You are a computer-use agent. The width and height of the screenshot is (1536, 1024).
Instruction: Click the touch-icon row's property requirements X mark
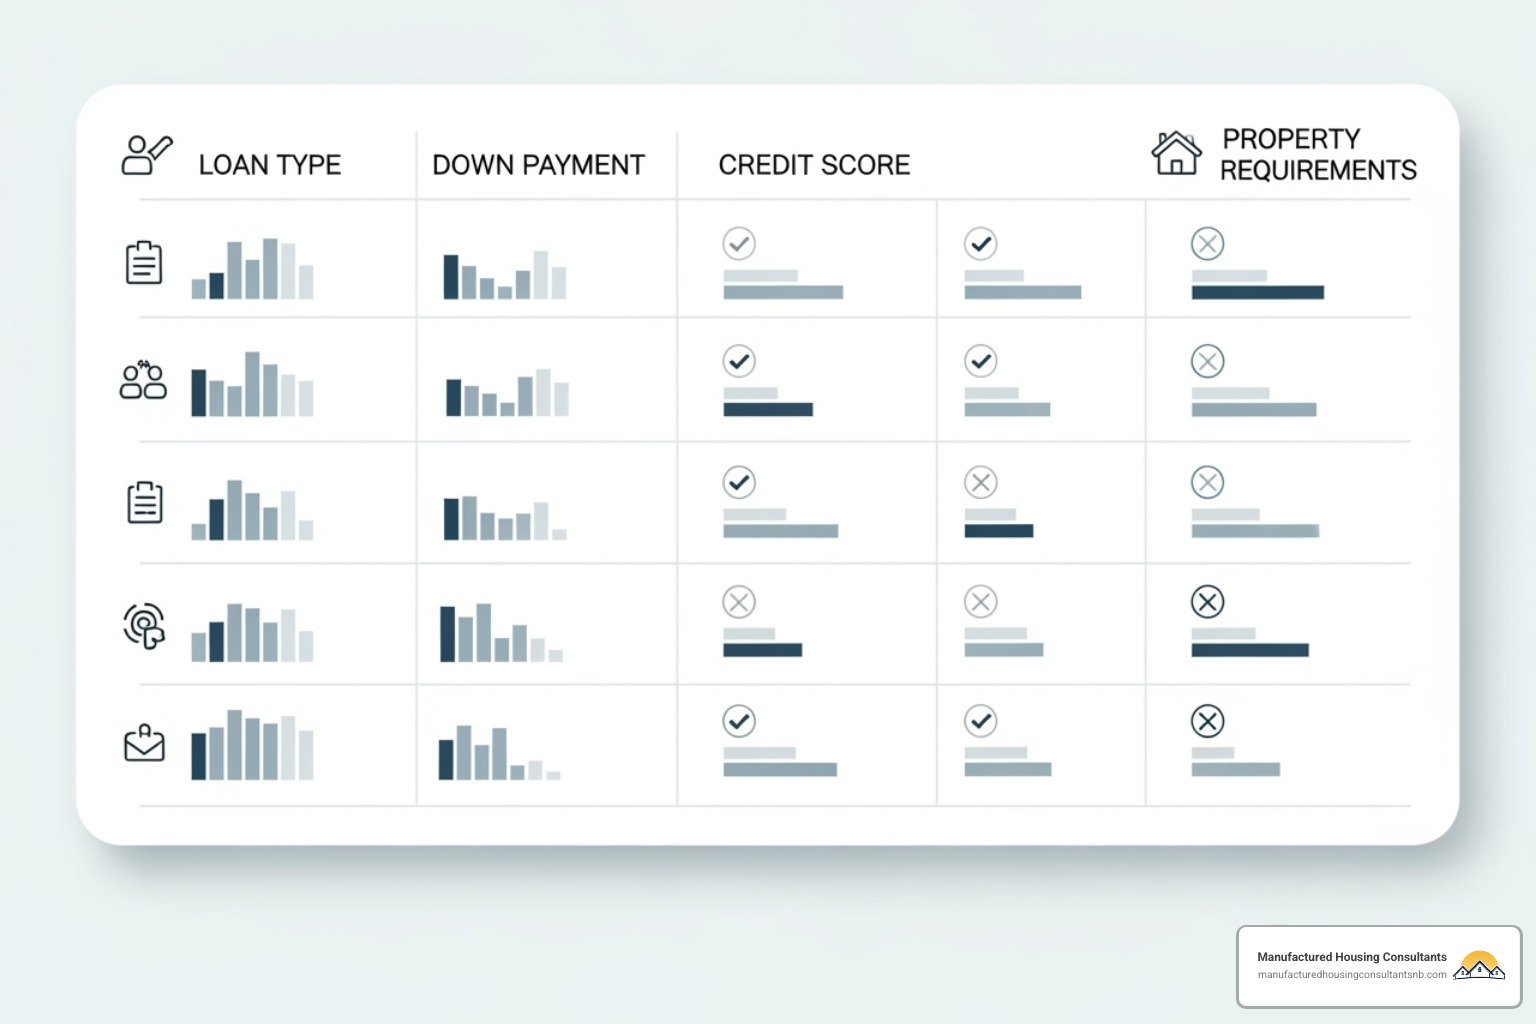coord(1208,602)
